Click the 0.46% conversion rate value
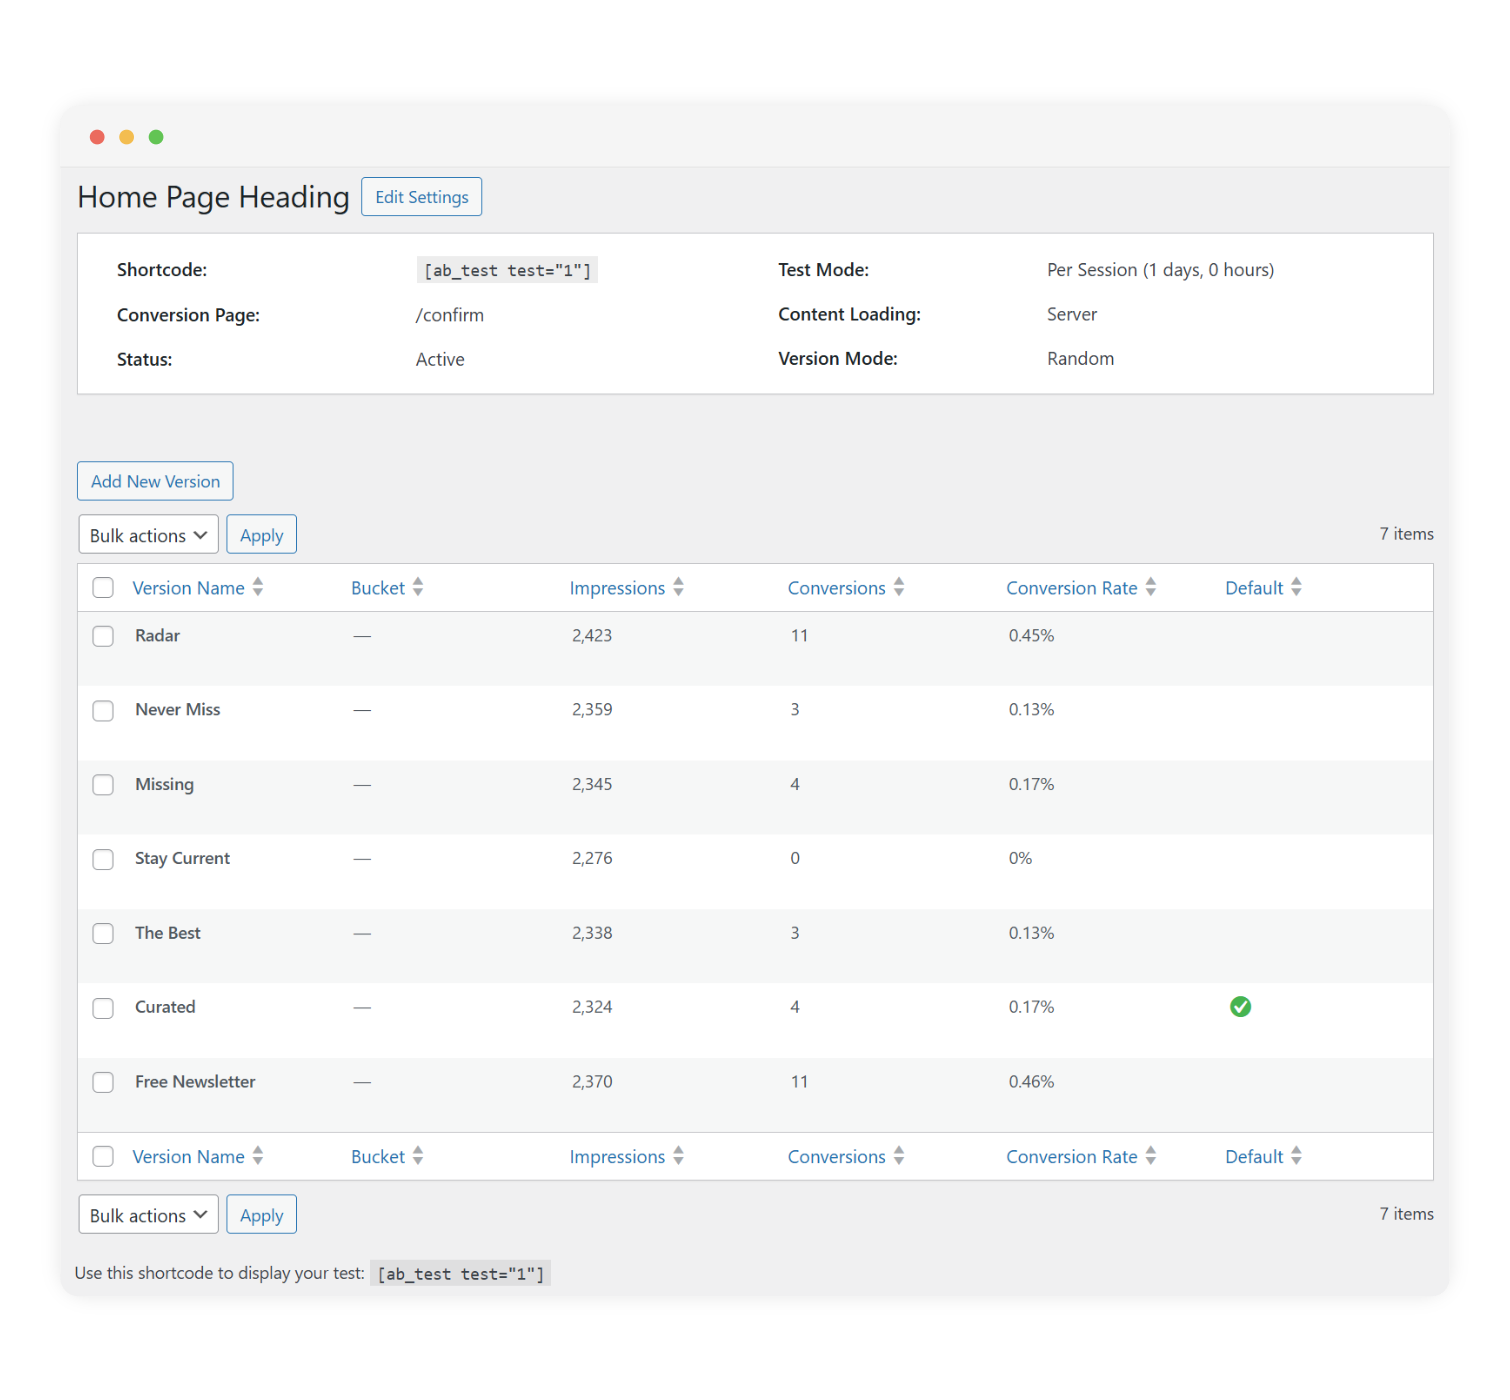This screenshot has width=1510, height=1400. 1031,1082
